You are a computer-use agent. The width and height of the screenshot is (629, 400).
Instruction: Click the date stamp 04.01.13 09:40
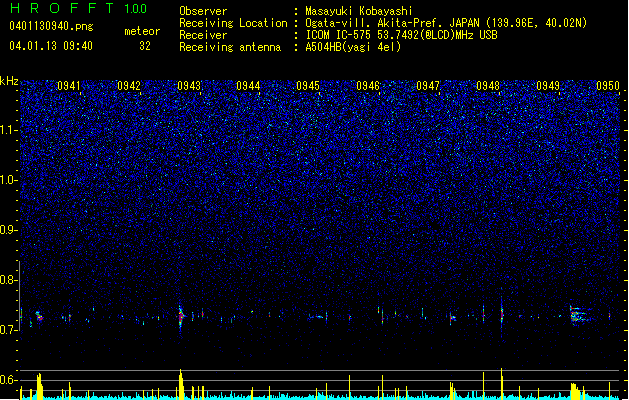tap(51, 46)
